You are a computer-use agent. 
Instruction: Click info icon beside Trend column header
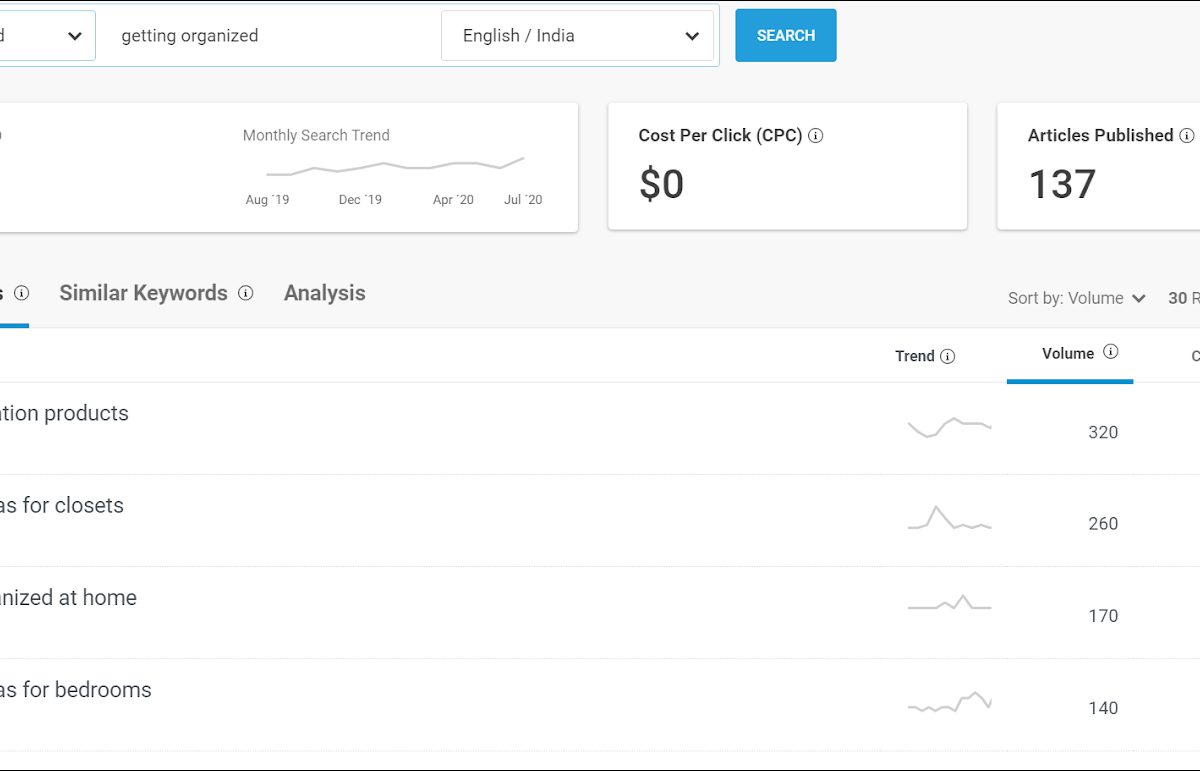pos(947,356)
